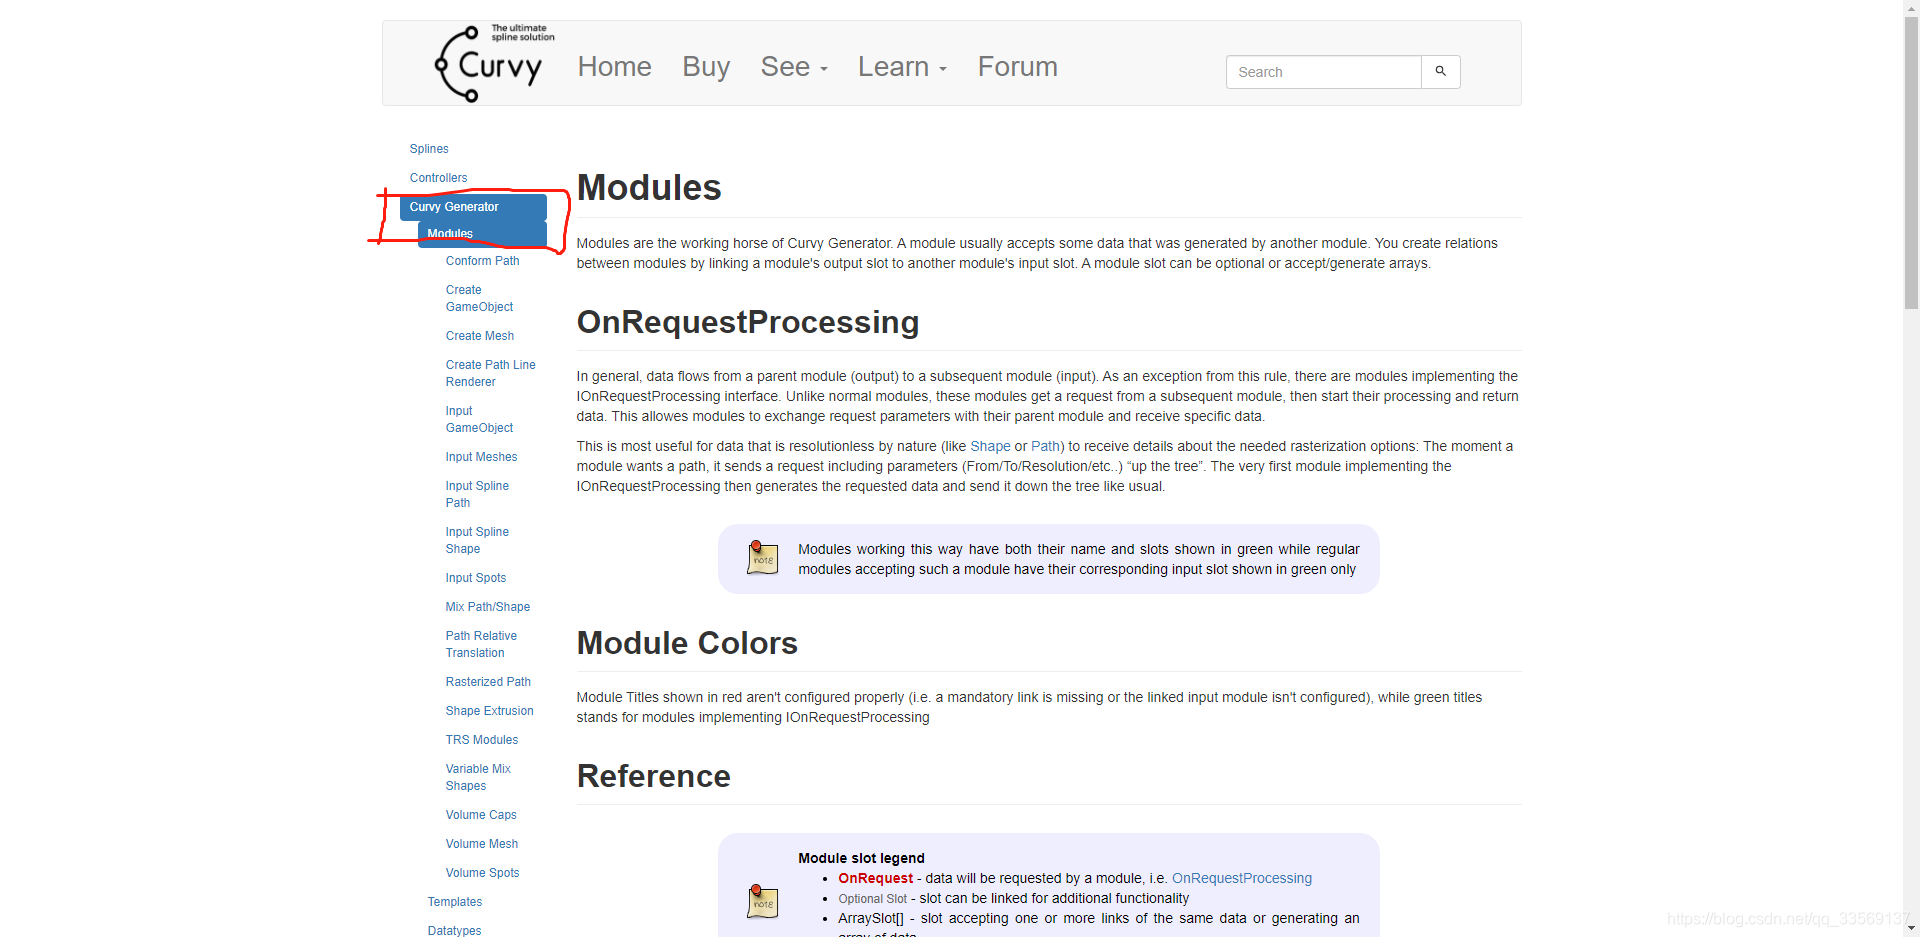Follow the Path link in the paragraph
Screen dimensions: 1920x937
tap(1045, 446)
